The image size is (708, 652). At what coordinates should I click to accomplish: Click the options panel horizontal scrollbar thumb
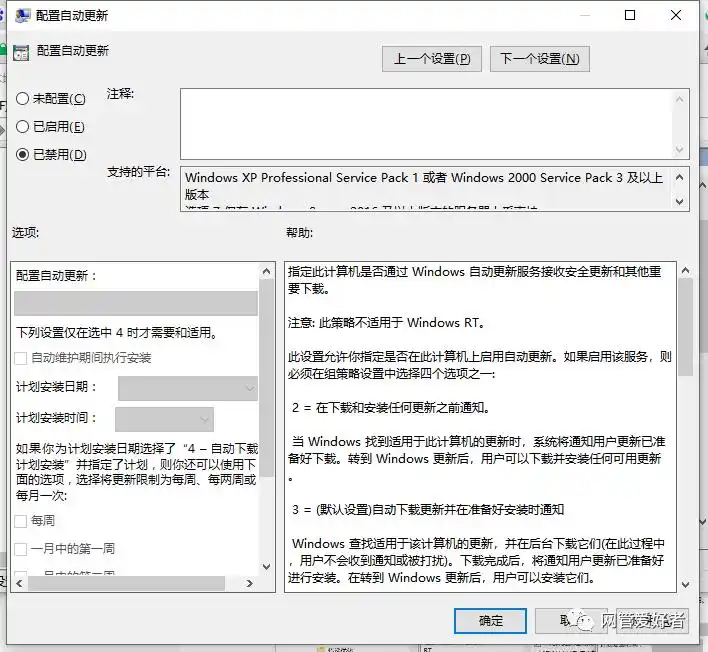coord(126,583)
